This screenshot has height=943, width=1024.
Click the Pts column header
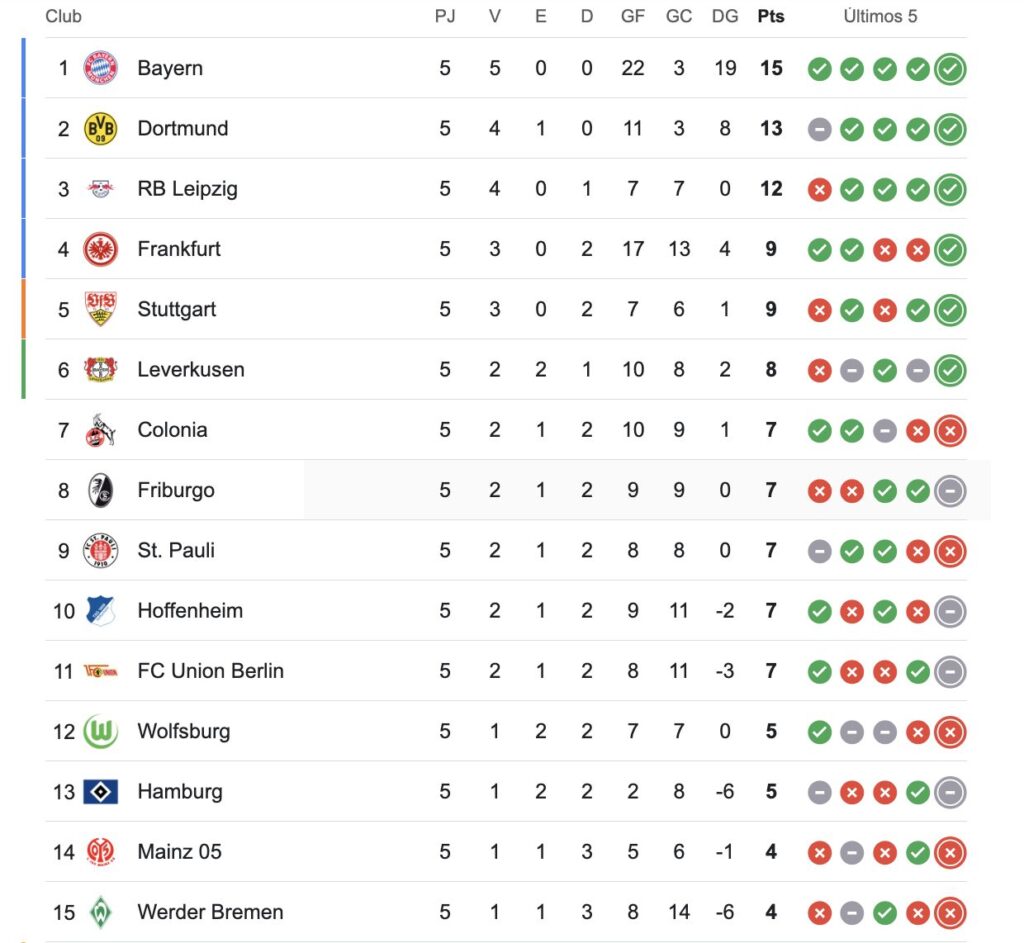pyautogui.click(x=771, y=16)
